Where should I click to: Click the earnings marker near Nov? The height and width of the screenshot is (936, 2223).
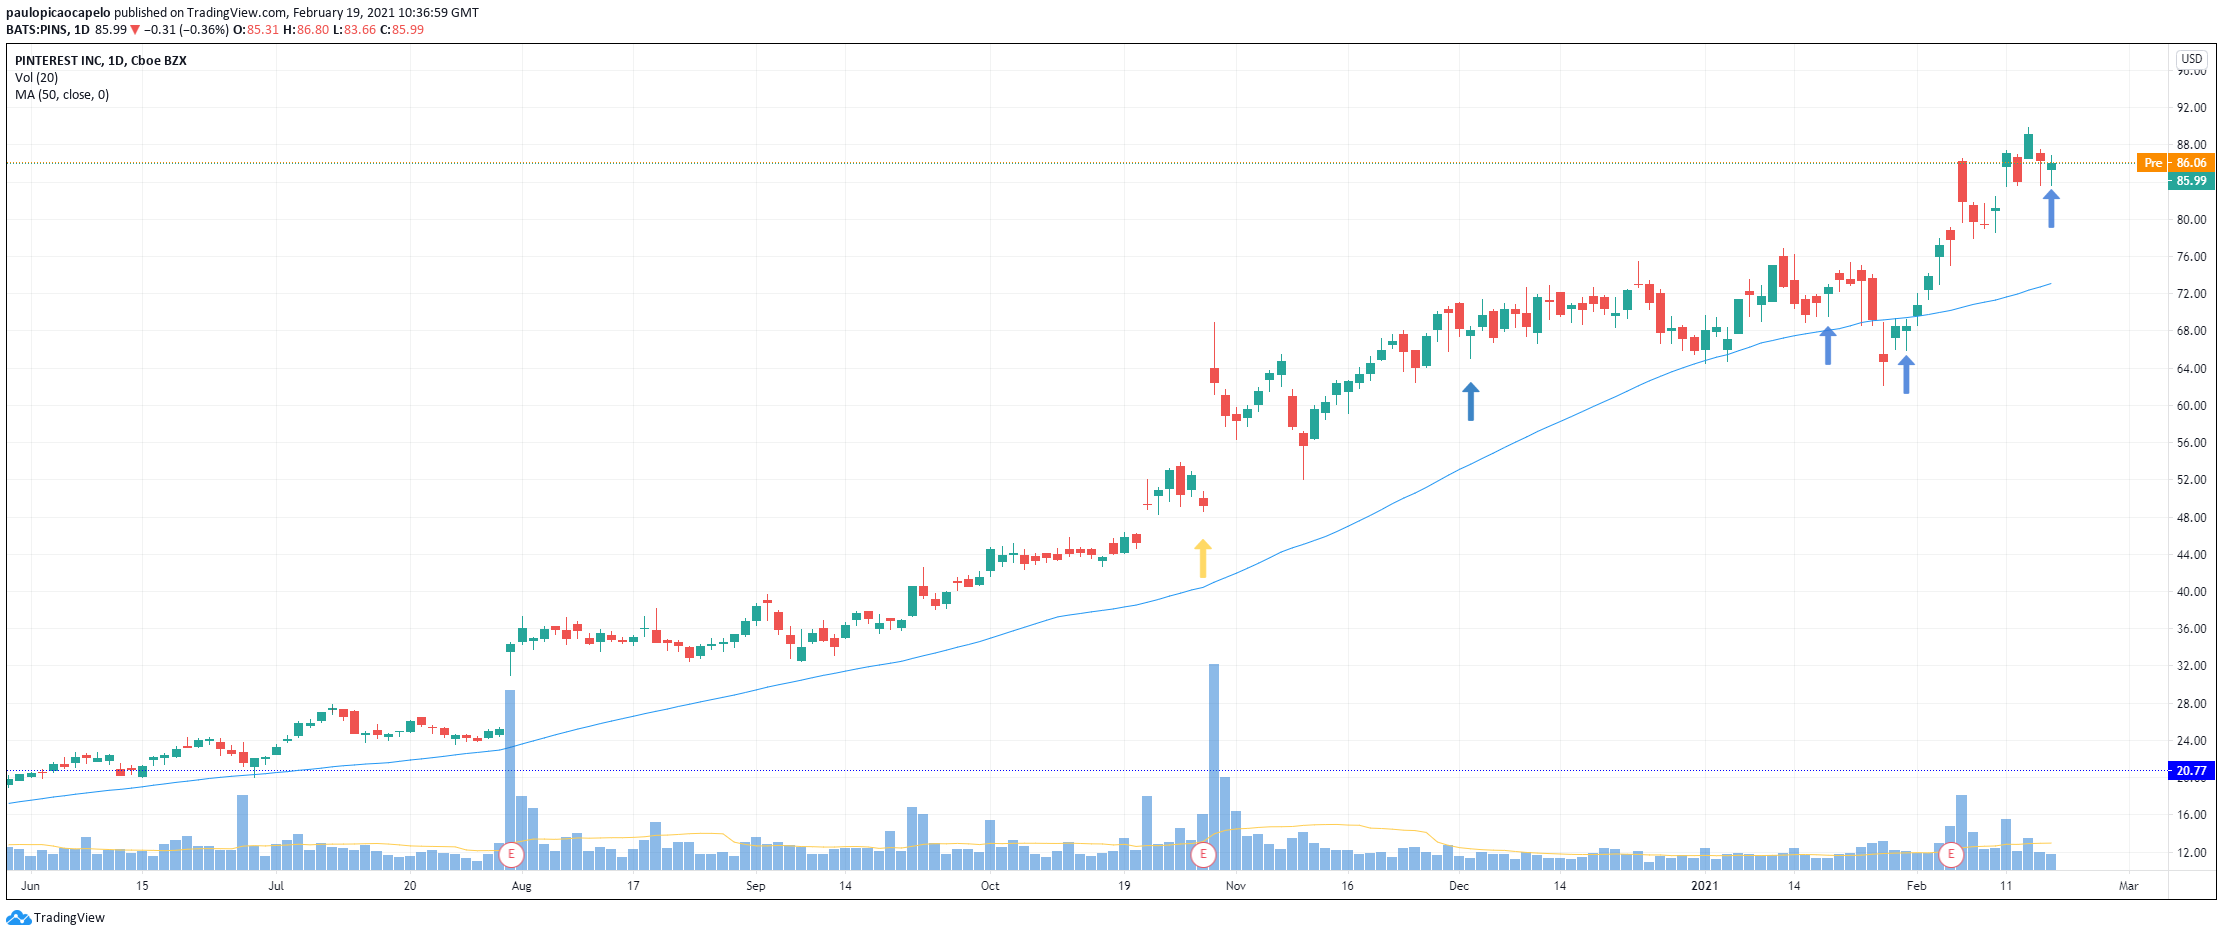coord(1203,855)
